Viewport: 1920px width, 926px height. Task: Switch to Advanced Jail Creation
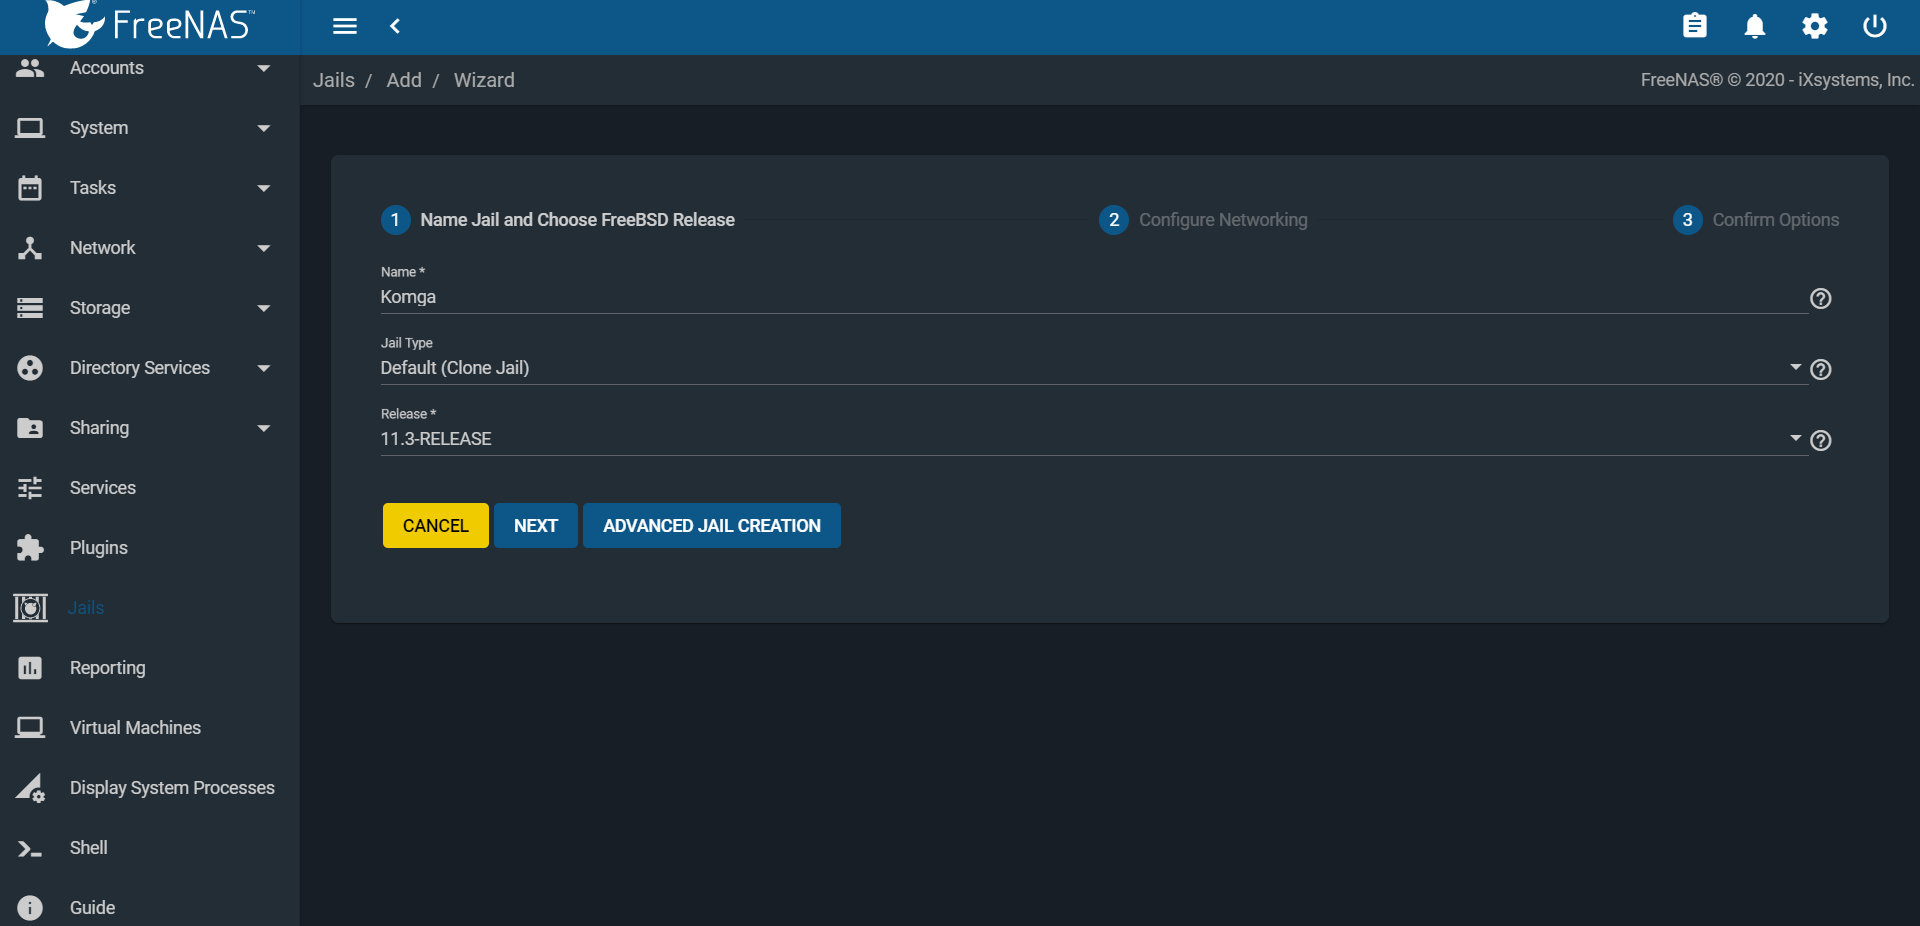(x=711, y=526)
